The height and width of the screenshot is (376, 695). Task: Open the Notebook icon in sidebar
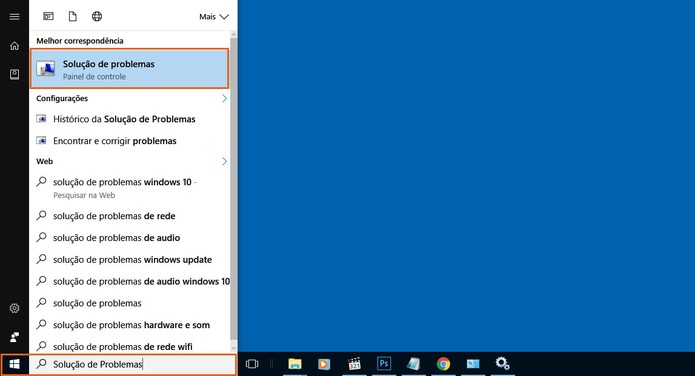tap(14, 74)
